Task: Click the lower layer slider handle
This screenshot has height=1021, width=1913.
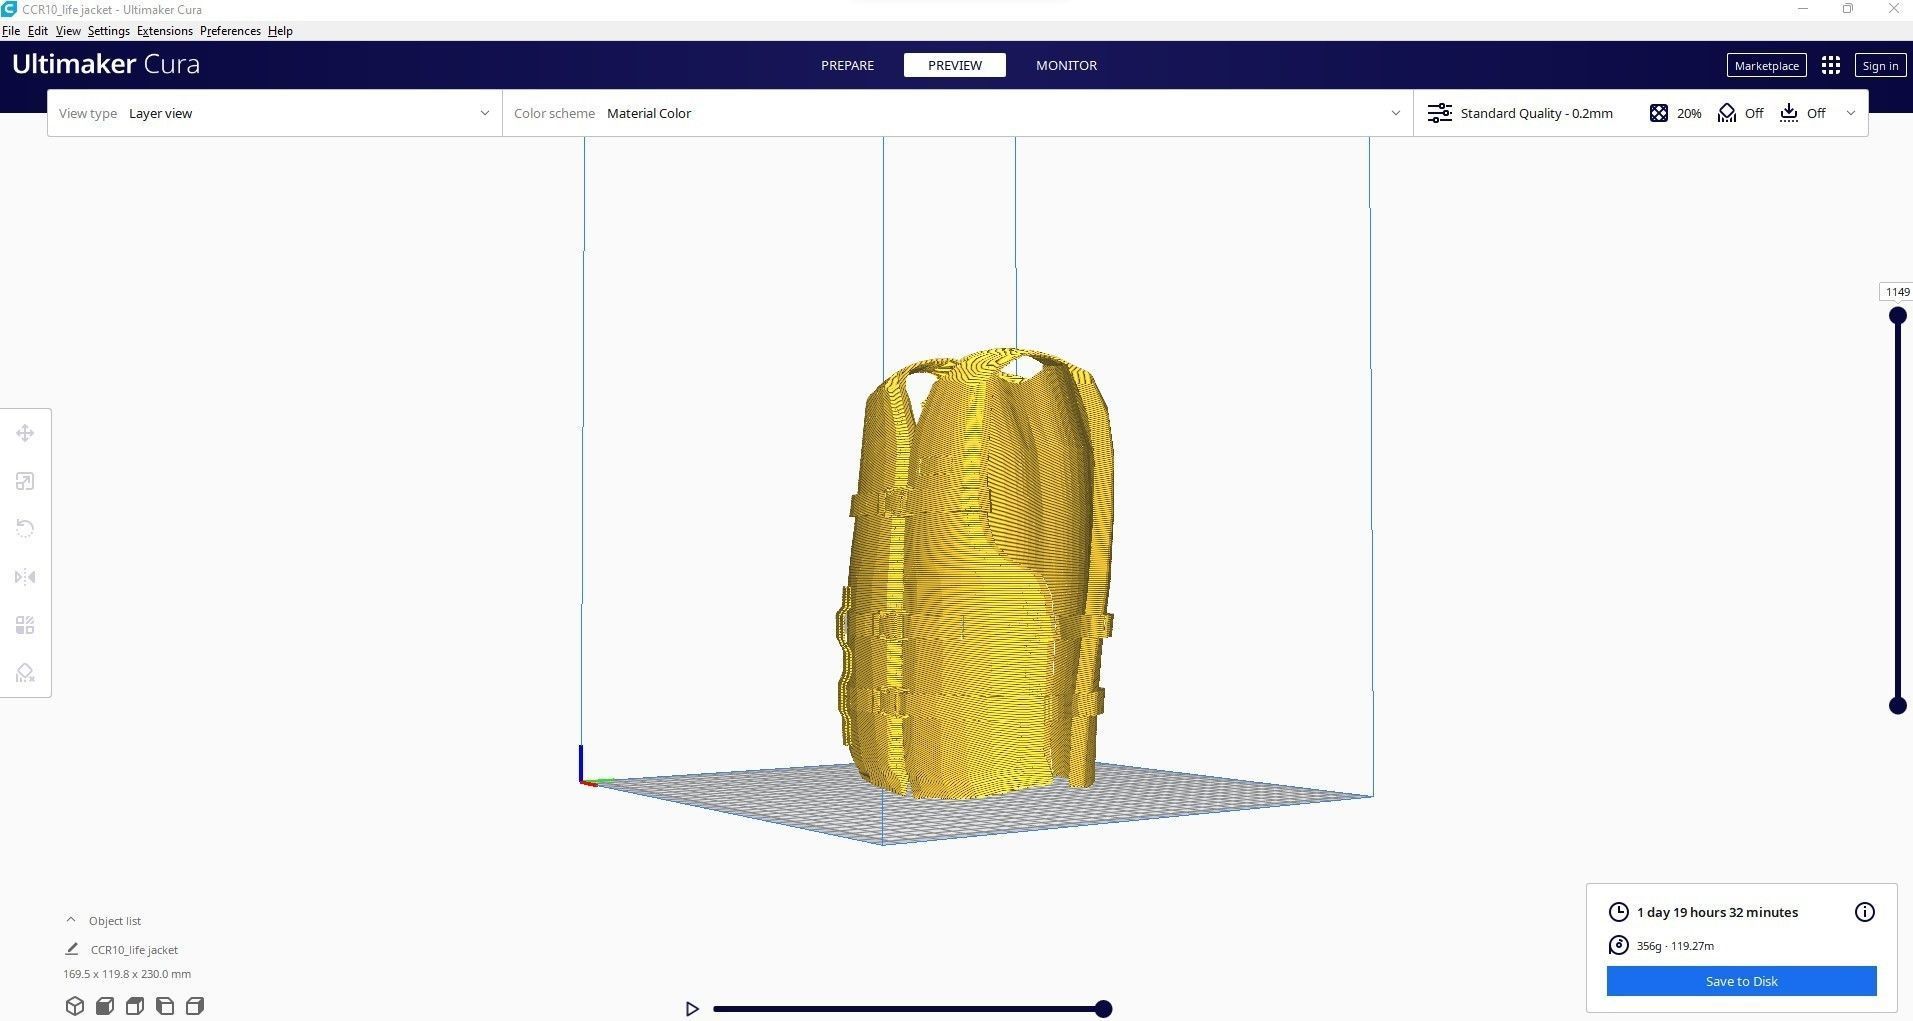Action: 1897,706
